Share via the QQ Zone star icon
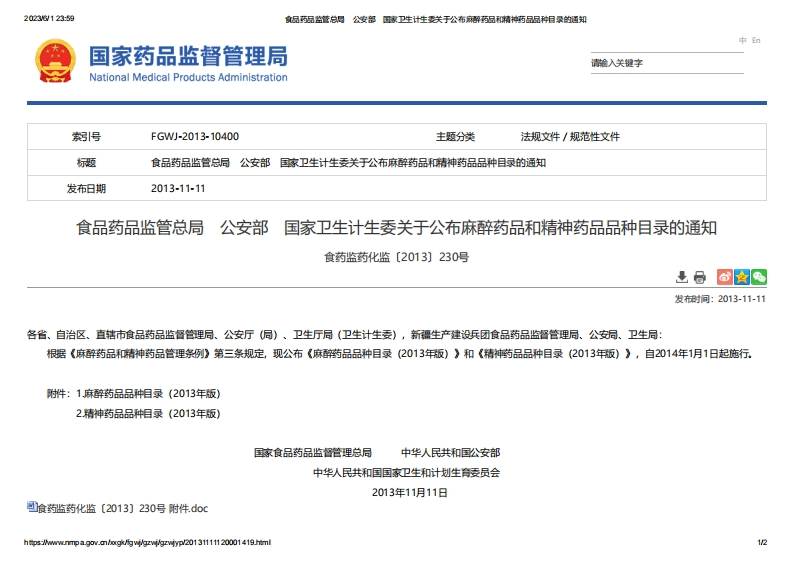Screen dimensions: 793x561 click(742, 277)
